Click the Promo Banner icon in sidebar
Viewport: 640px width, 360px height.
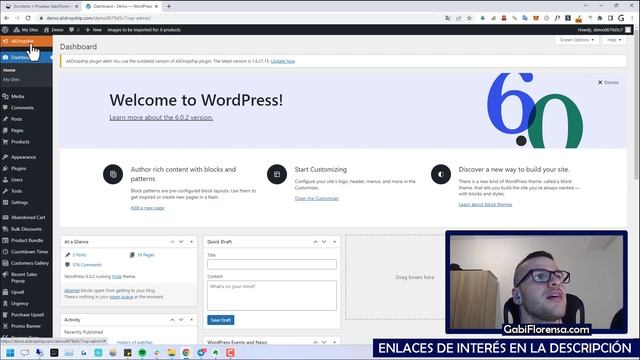pyautogui.click(x=5, y=326)
